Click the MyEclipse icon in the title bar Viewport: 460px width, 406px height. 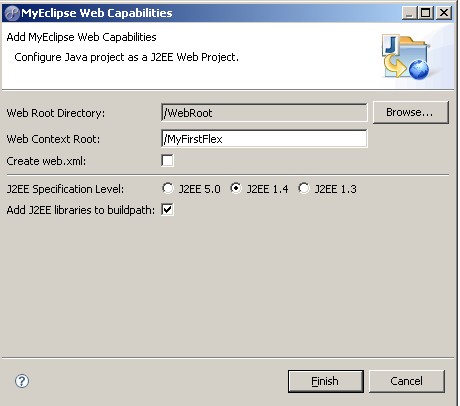12,13
